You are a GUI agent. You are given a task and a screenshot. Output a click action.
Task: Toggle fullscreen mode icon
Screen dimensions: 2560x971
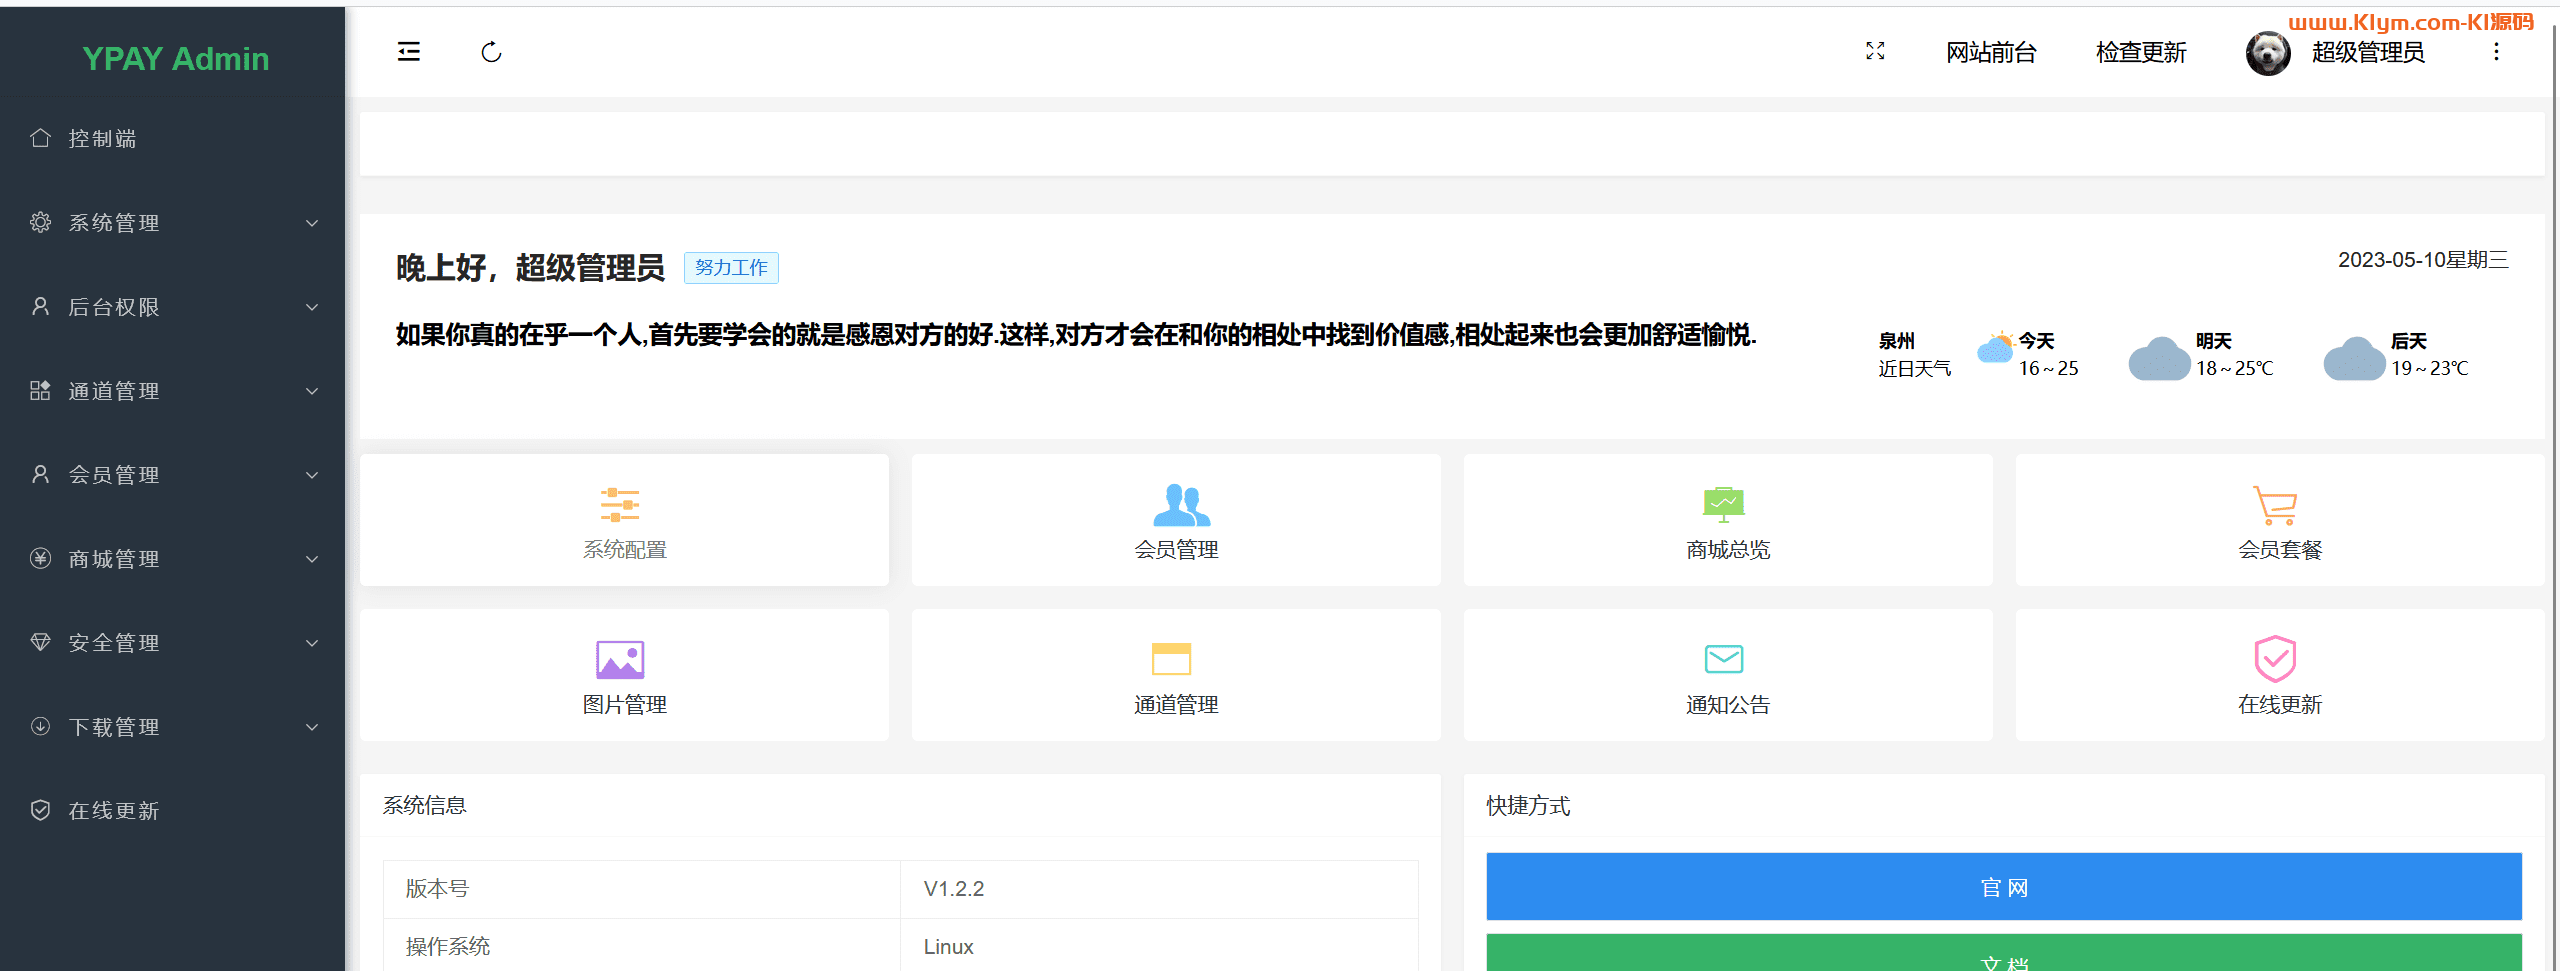1875,52
